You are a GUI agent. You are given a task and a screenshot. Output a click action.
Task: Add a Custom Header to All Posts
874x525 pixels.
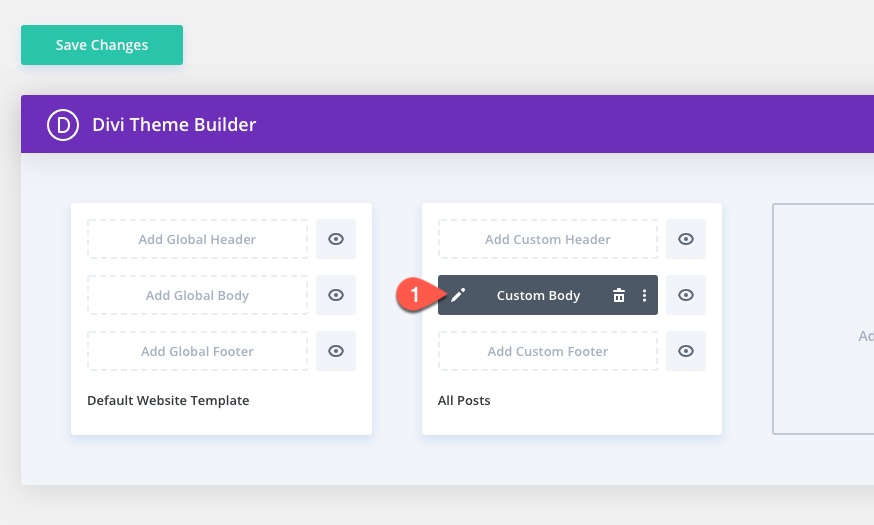[x=547, y=239]
